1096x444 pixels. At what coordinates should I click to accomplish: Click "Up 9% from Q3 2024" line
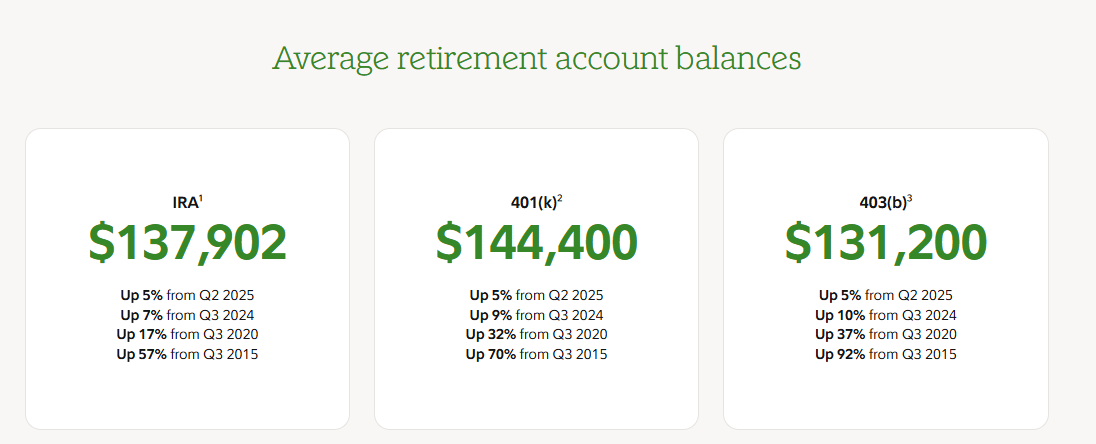536,315
